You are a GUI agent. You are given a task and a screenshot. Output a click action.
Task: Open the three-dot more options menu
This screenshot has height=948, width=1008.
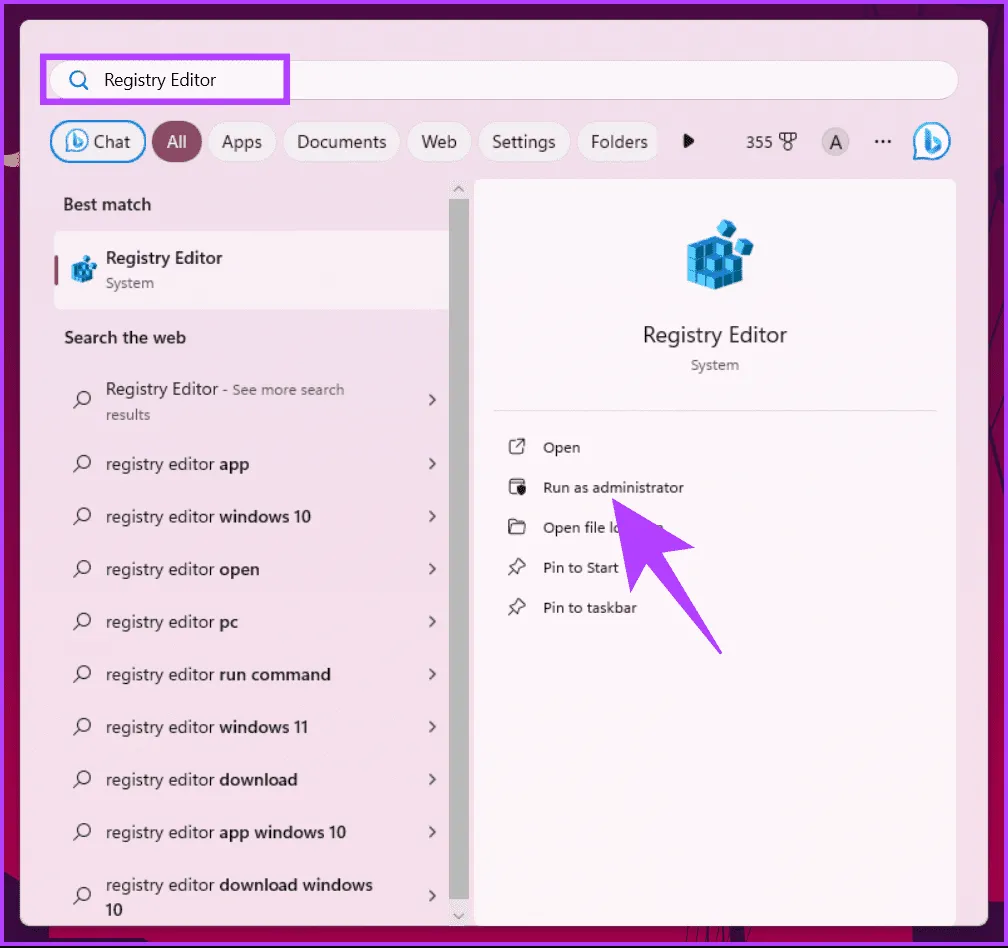pos(882,142)
